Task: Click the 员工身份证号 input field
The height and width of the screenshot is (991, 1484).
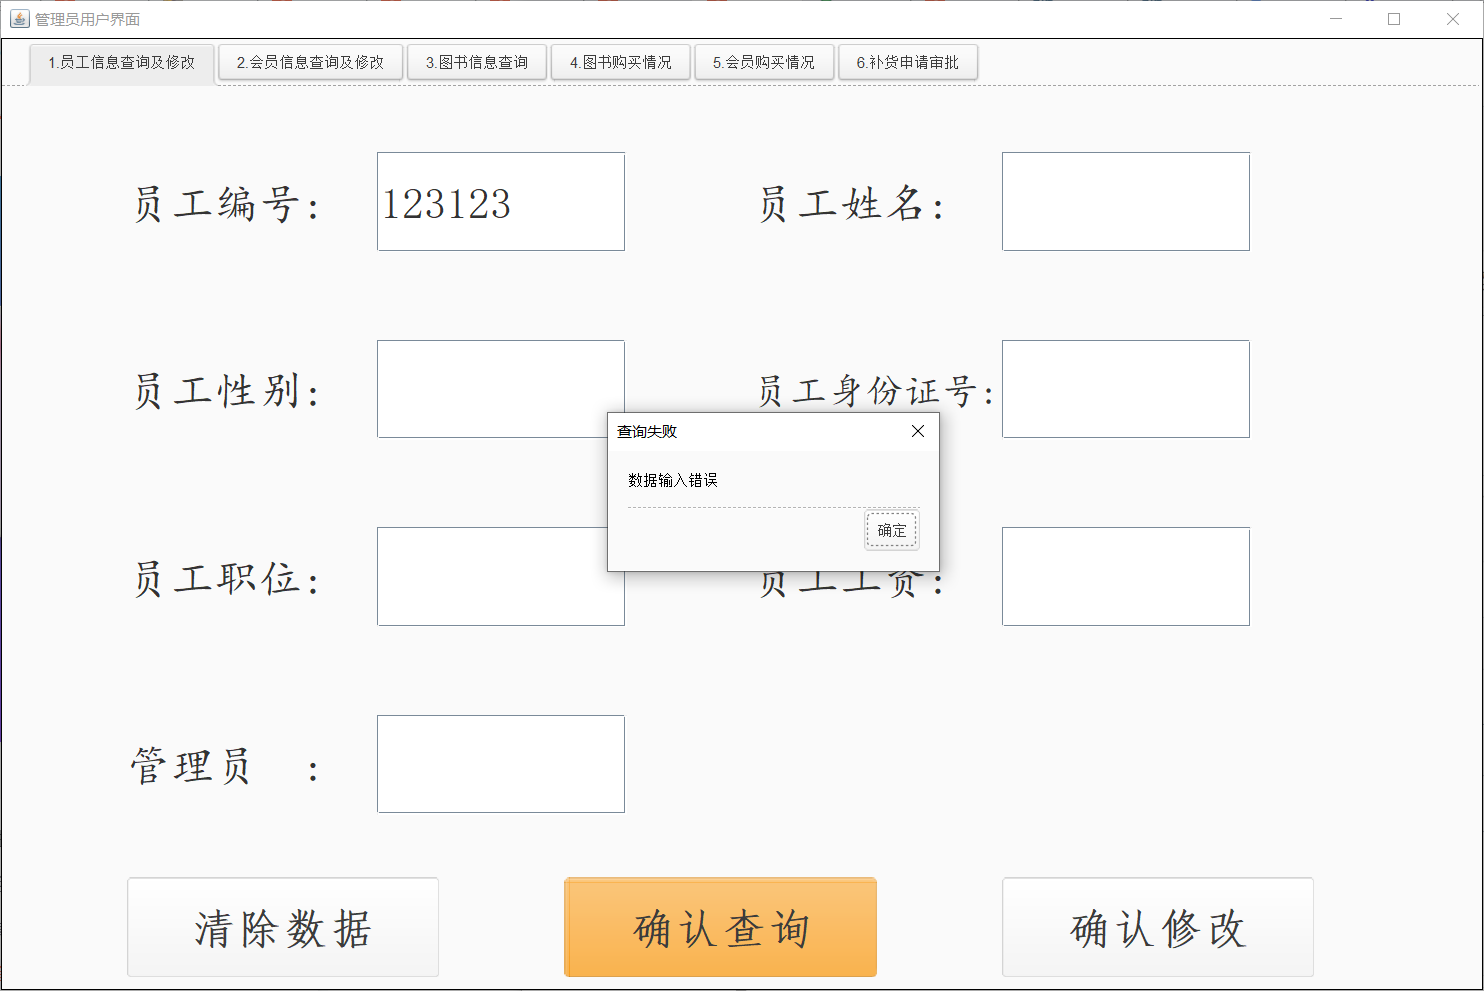Action: (1126, 389)
